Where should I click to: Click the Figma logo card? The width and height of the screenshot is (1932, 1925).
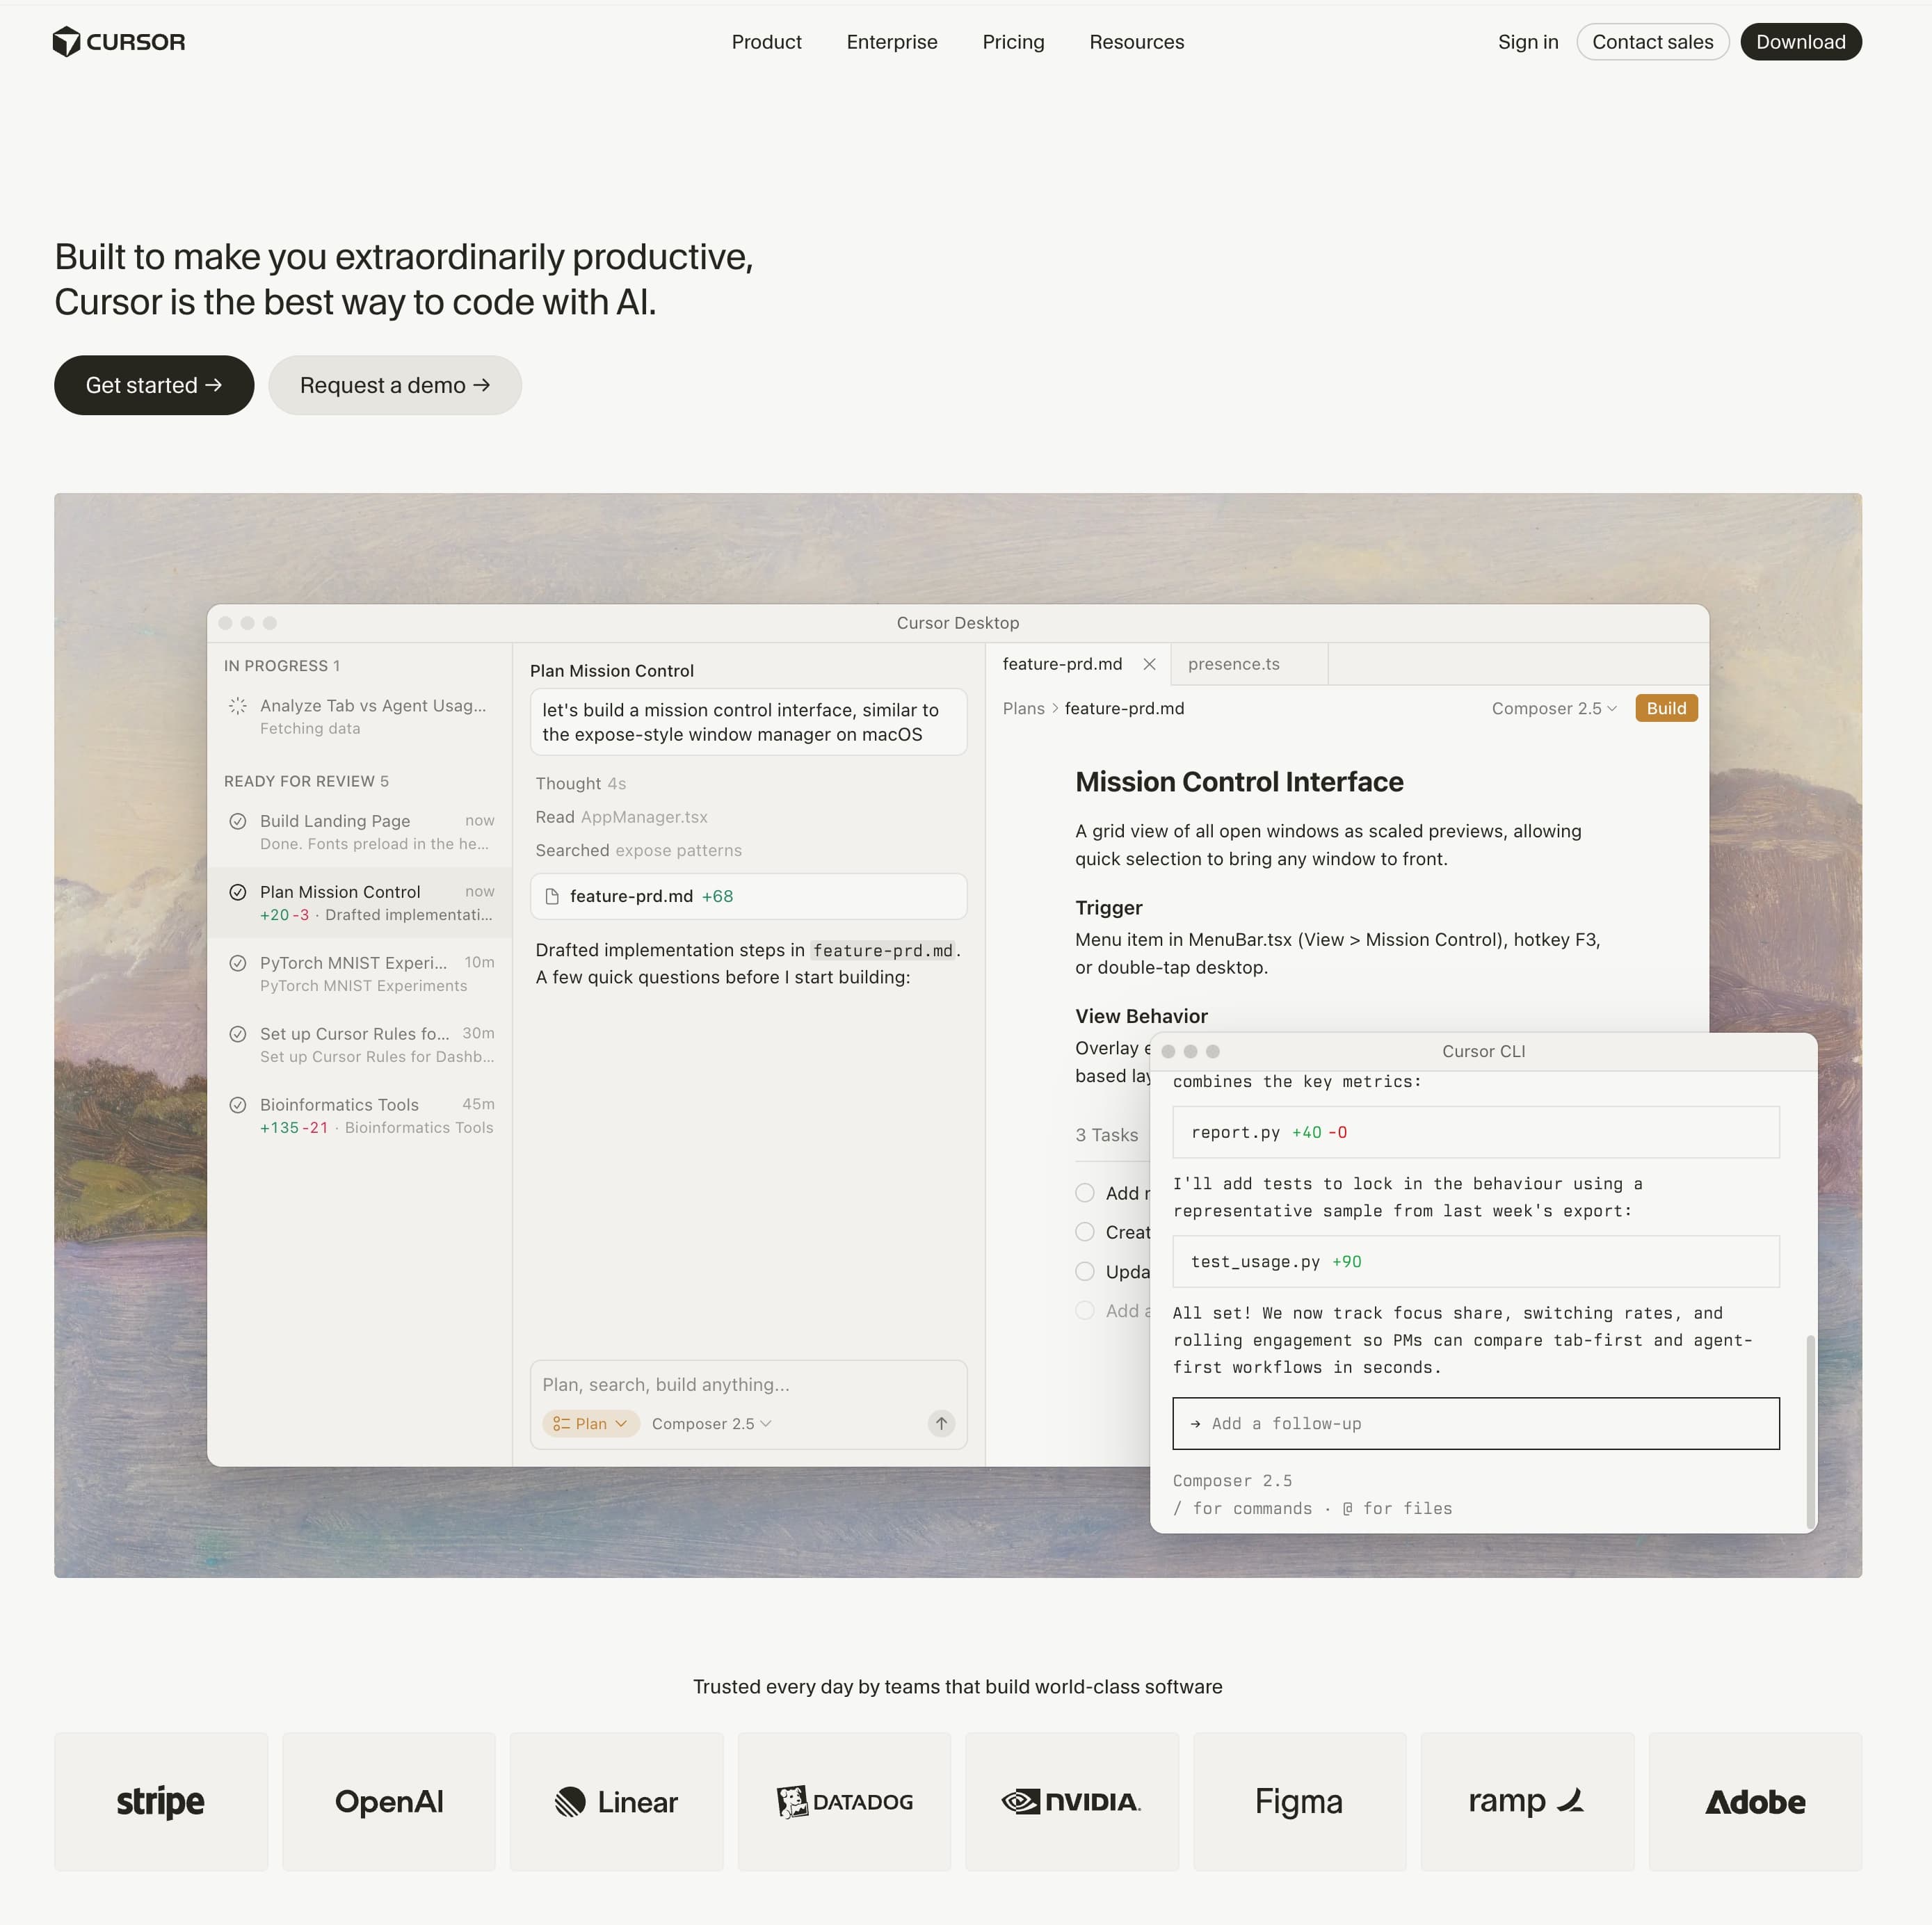click(1299, 1801)
